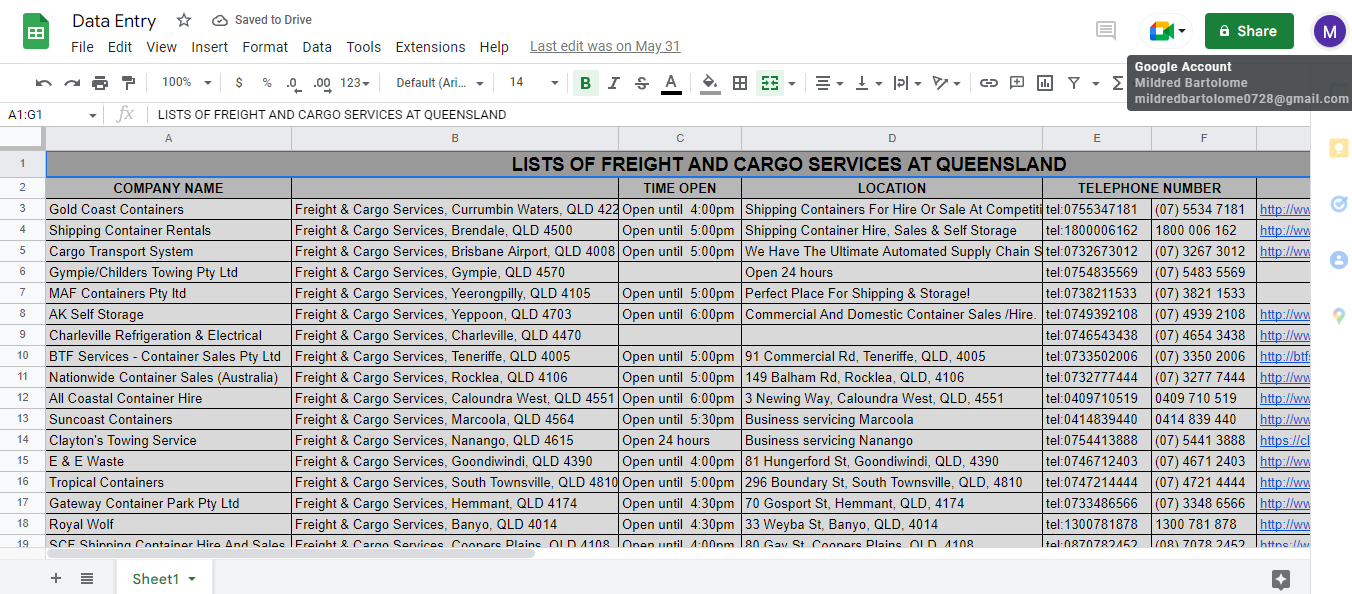Open the Extensions menu
Viewport: 1352px width, 594px height.
tap(430, 47)
